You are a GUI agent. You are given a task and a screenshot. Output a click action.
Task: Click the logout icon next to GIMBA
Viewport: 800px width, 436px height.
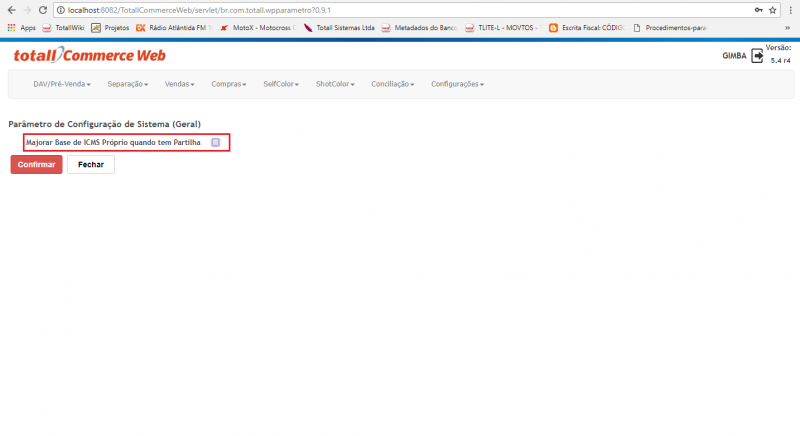757,56
